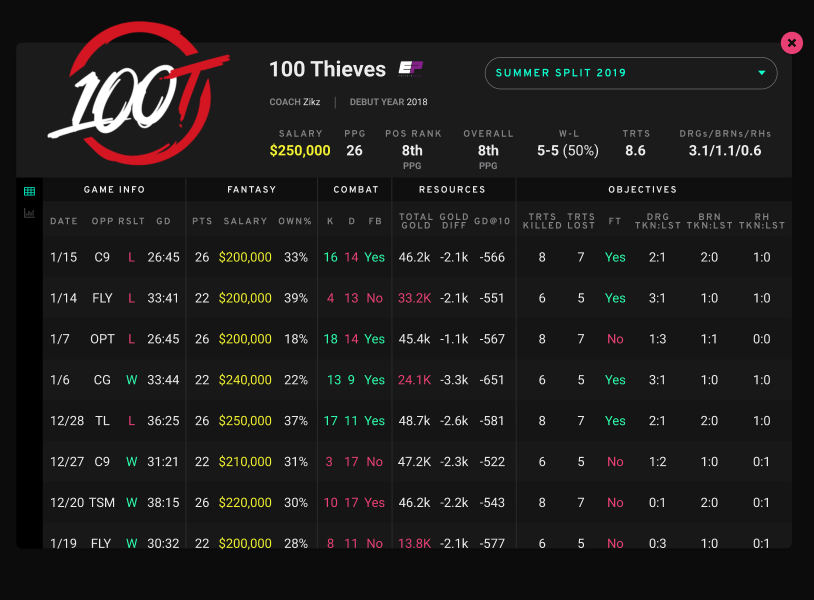814x600 pixels.
Task: Click the 100 Thieves team logo
Action: pos(139,93)
